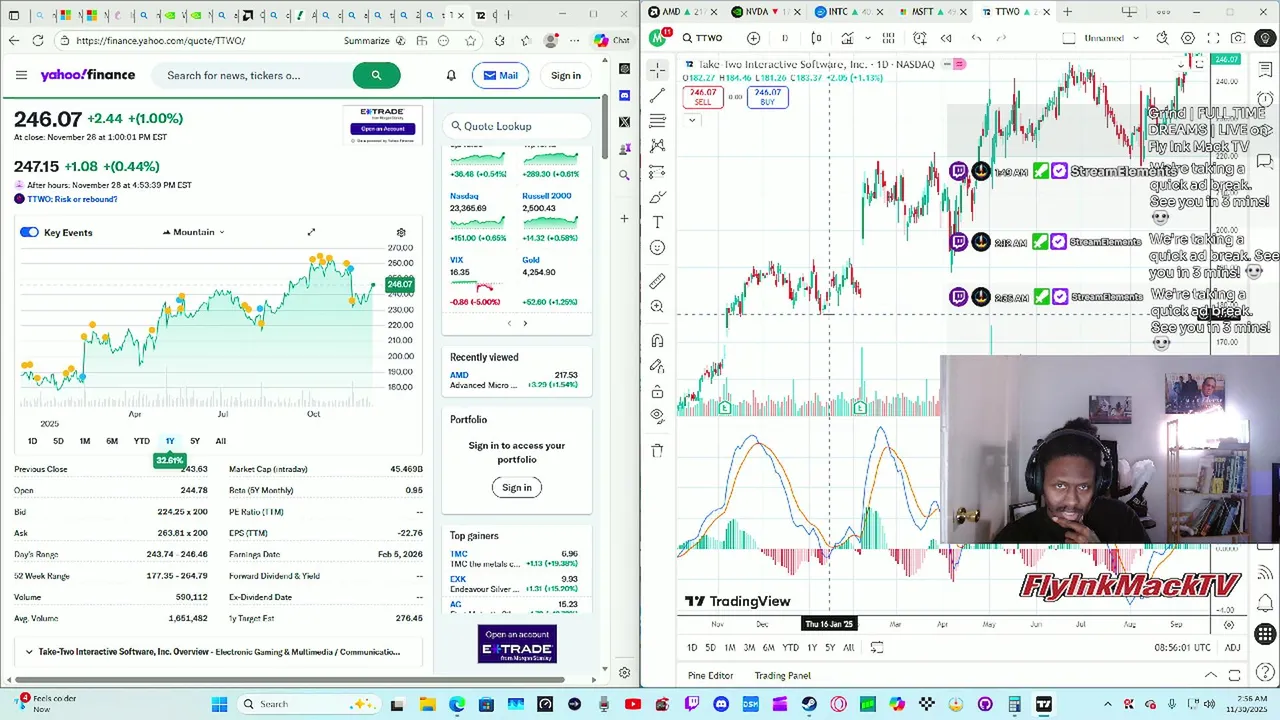Open the forecasting and measurement tools icon
Viewport: 1280px width, 720px height.
pos(657,172)
